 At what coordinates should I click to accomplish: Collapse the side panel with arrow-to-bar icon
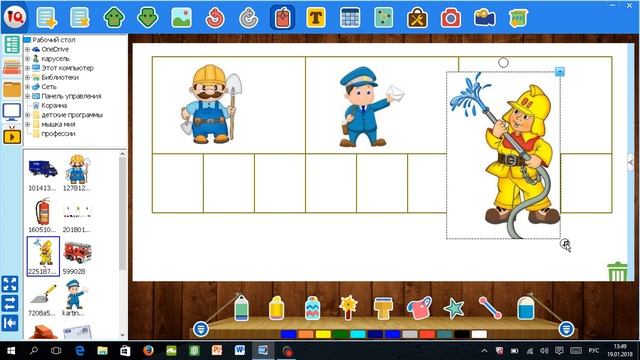[x=10, y=322]
